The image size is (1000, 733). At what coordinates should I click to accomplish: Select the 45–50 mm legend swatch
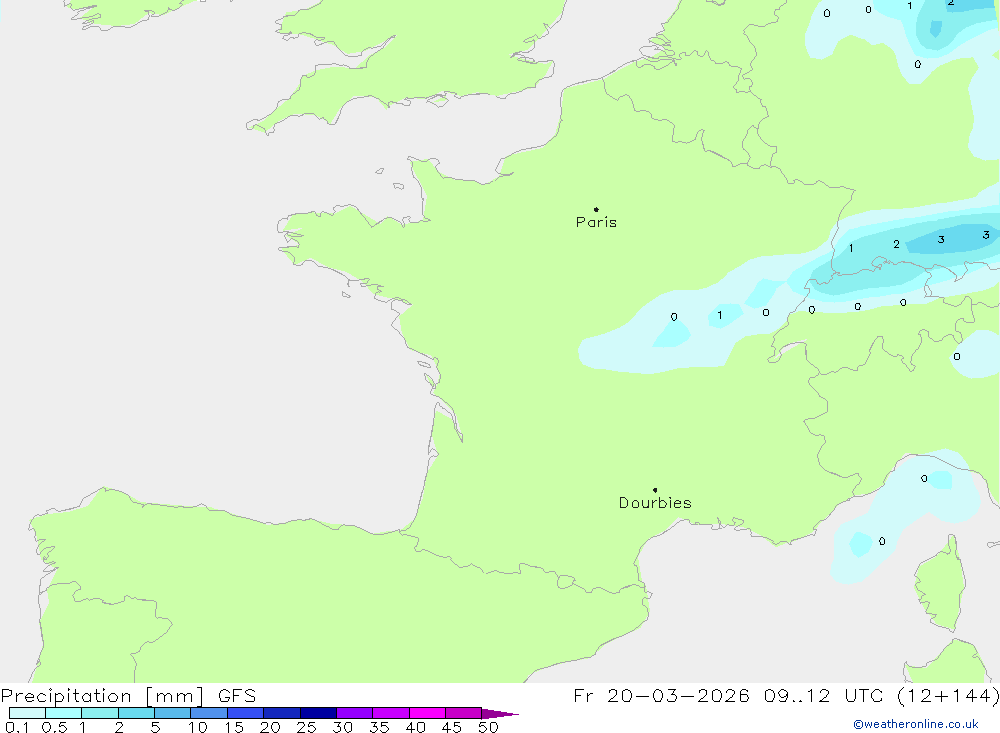464,713
